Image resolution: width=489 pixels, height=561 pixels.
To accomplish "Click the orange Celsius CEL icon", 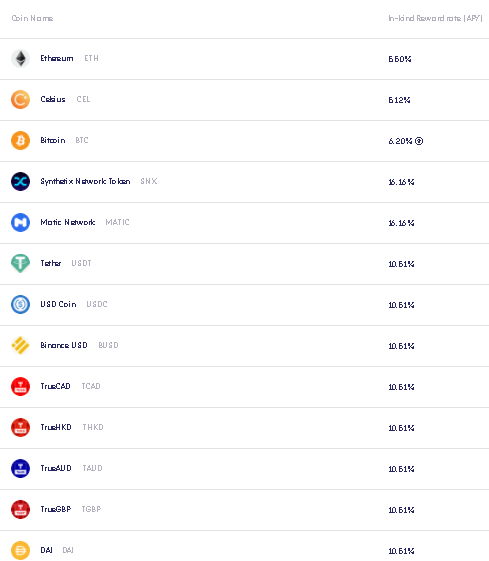I will coord(20,99).
